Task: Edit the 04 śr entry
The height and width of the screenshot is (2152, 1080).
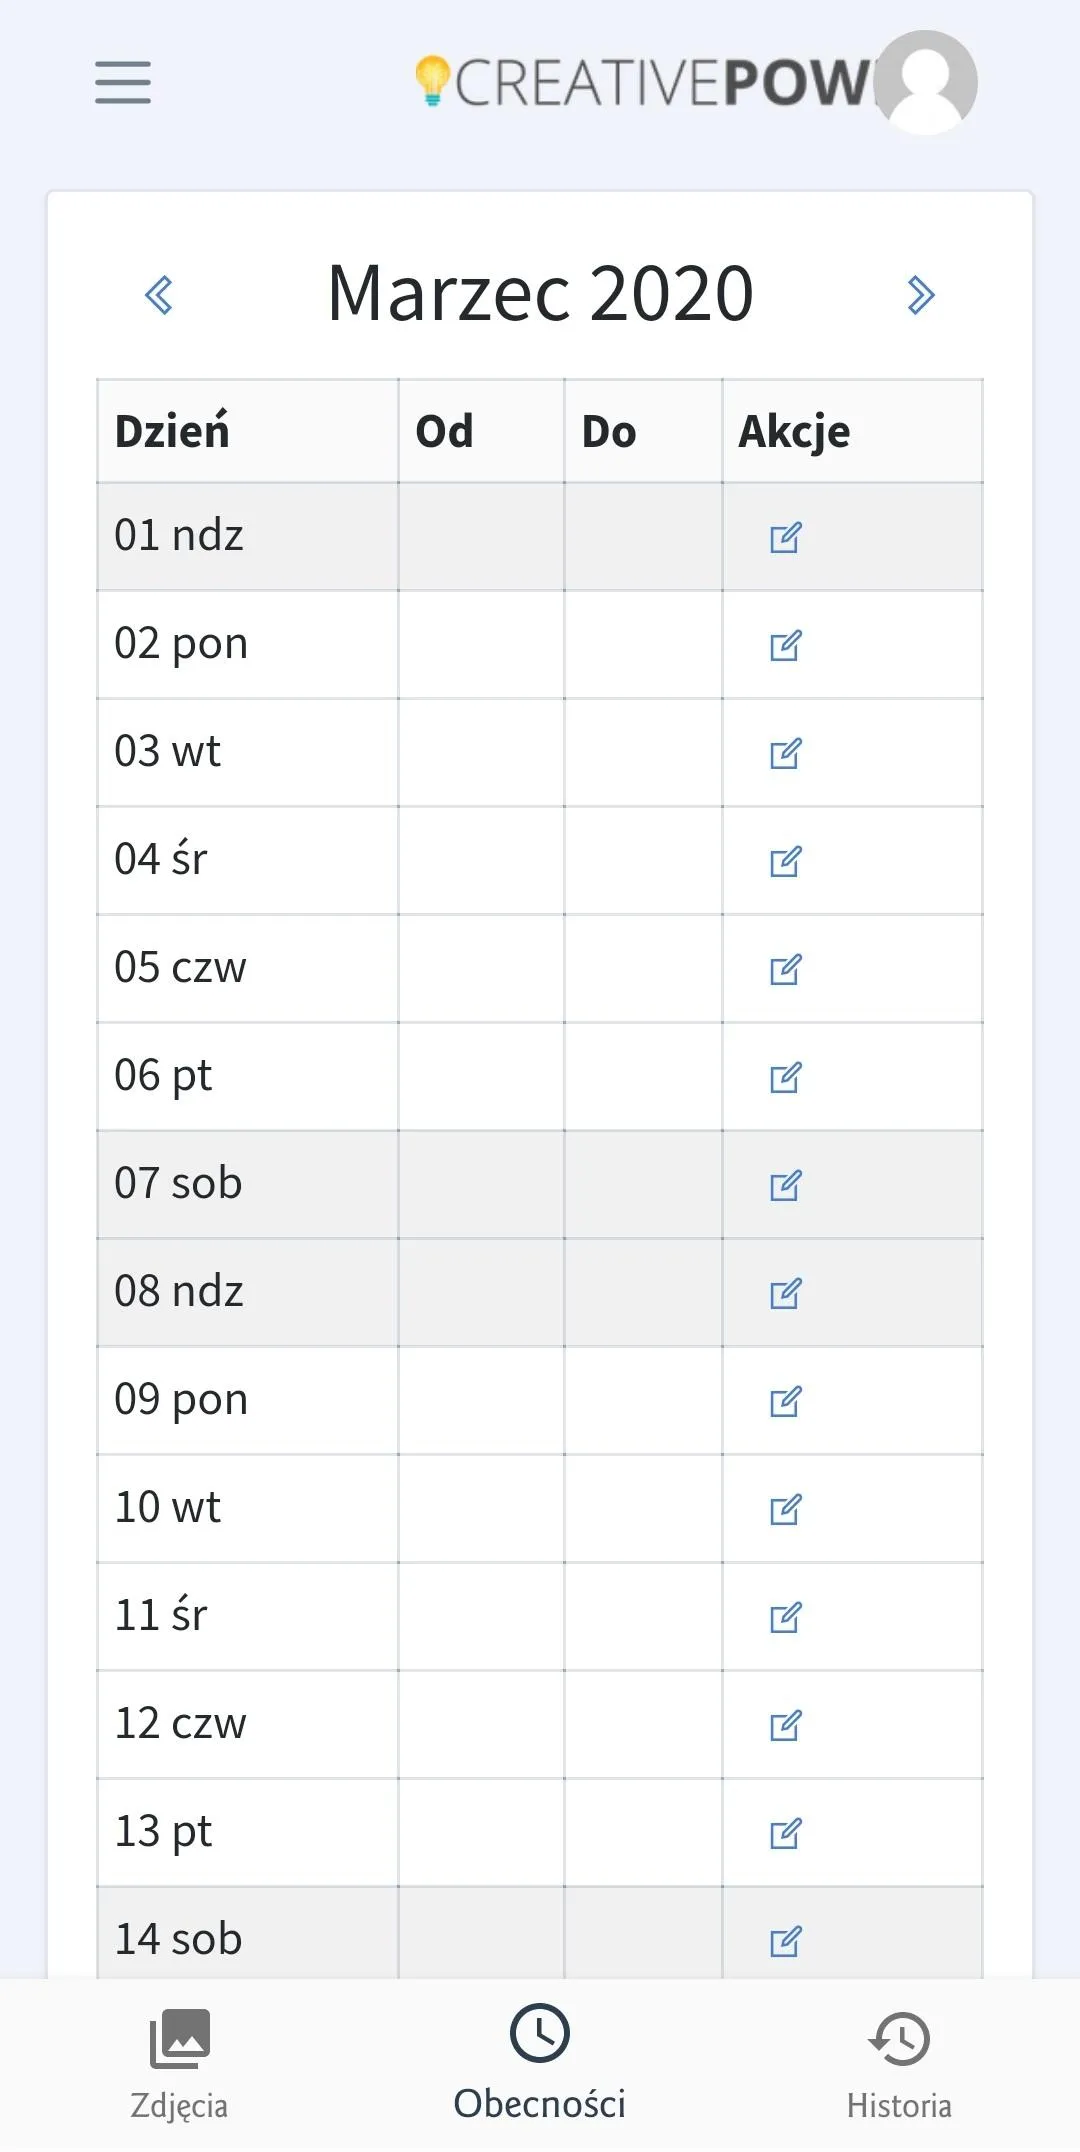Action: 785,861
